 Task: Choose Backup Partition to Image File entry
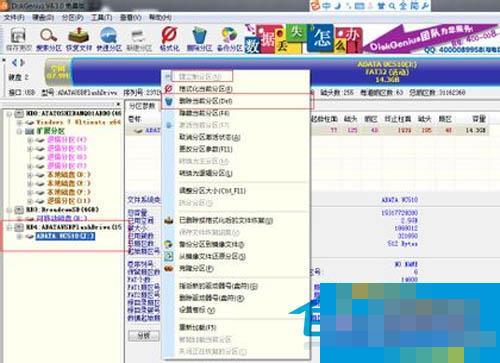pyautogui.click(x=211, y=244)
